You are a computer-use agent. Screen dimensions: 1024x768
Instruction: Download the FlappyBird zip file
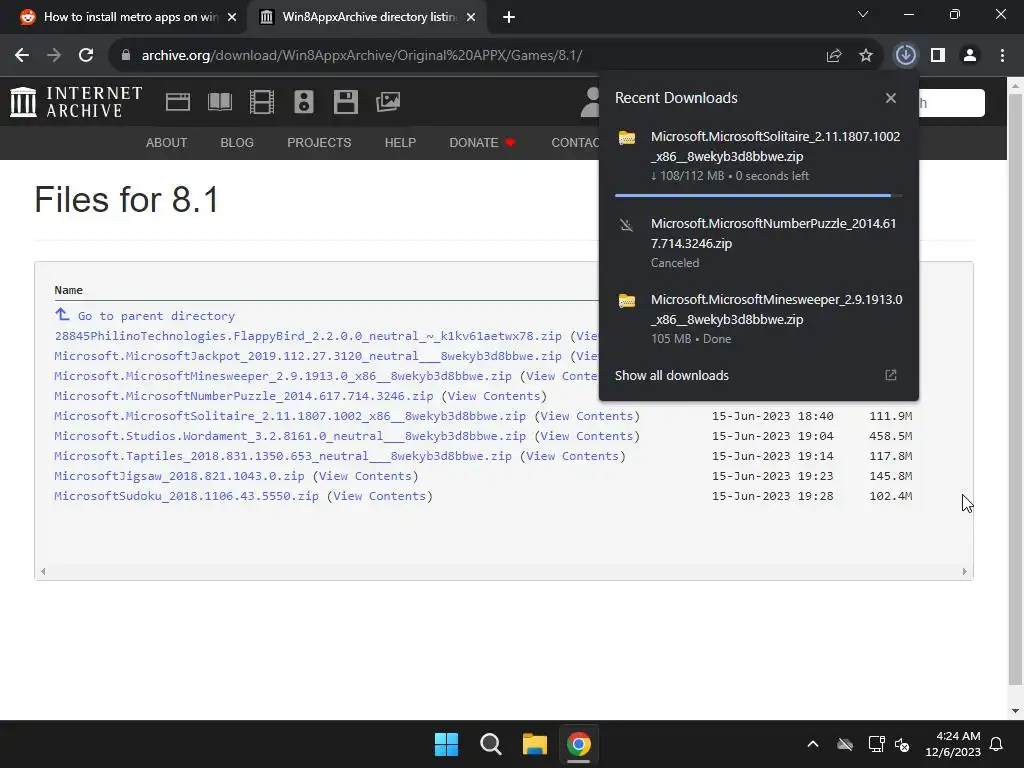coord(308,336)
